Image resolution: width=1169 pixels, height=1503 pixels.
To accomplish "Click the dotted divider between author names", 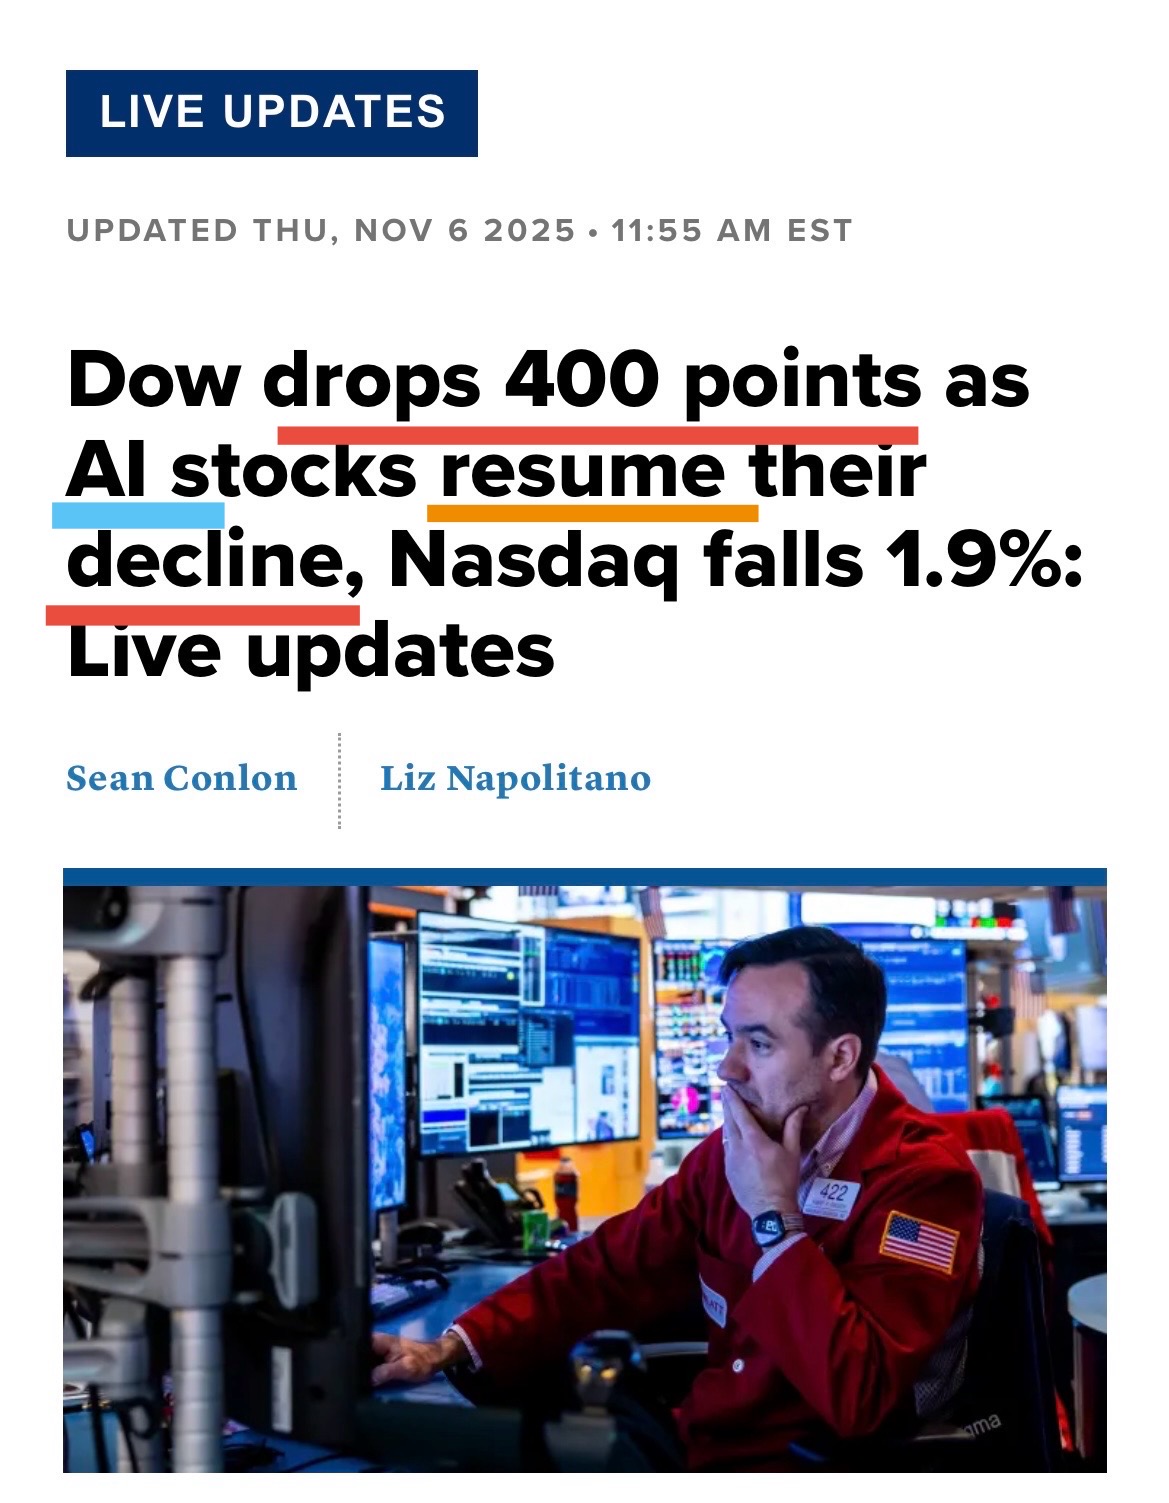I will [340, 780].
